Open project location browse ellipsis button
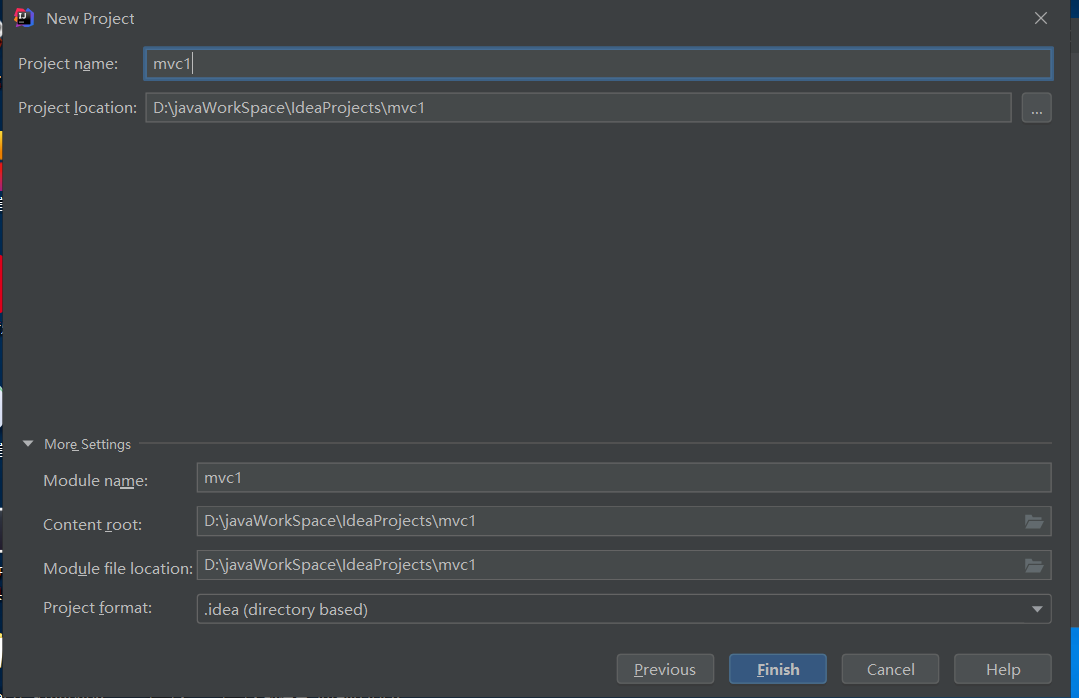This screenshot has height=698, width=1079. click(x=1036, y=108)
